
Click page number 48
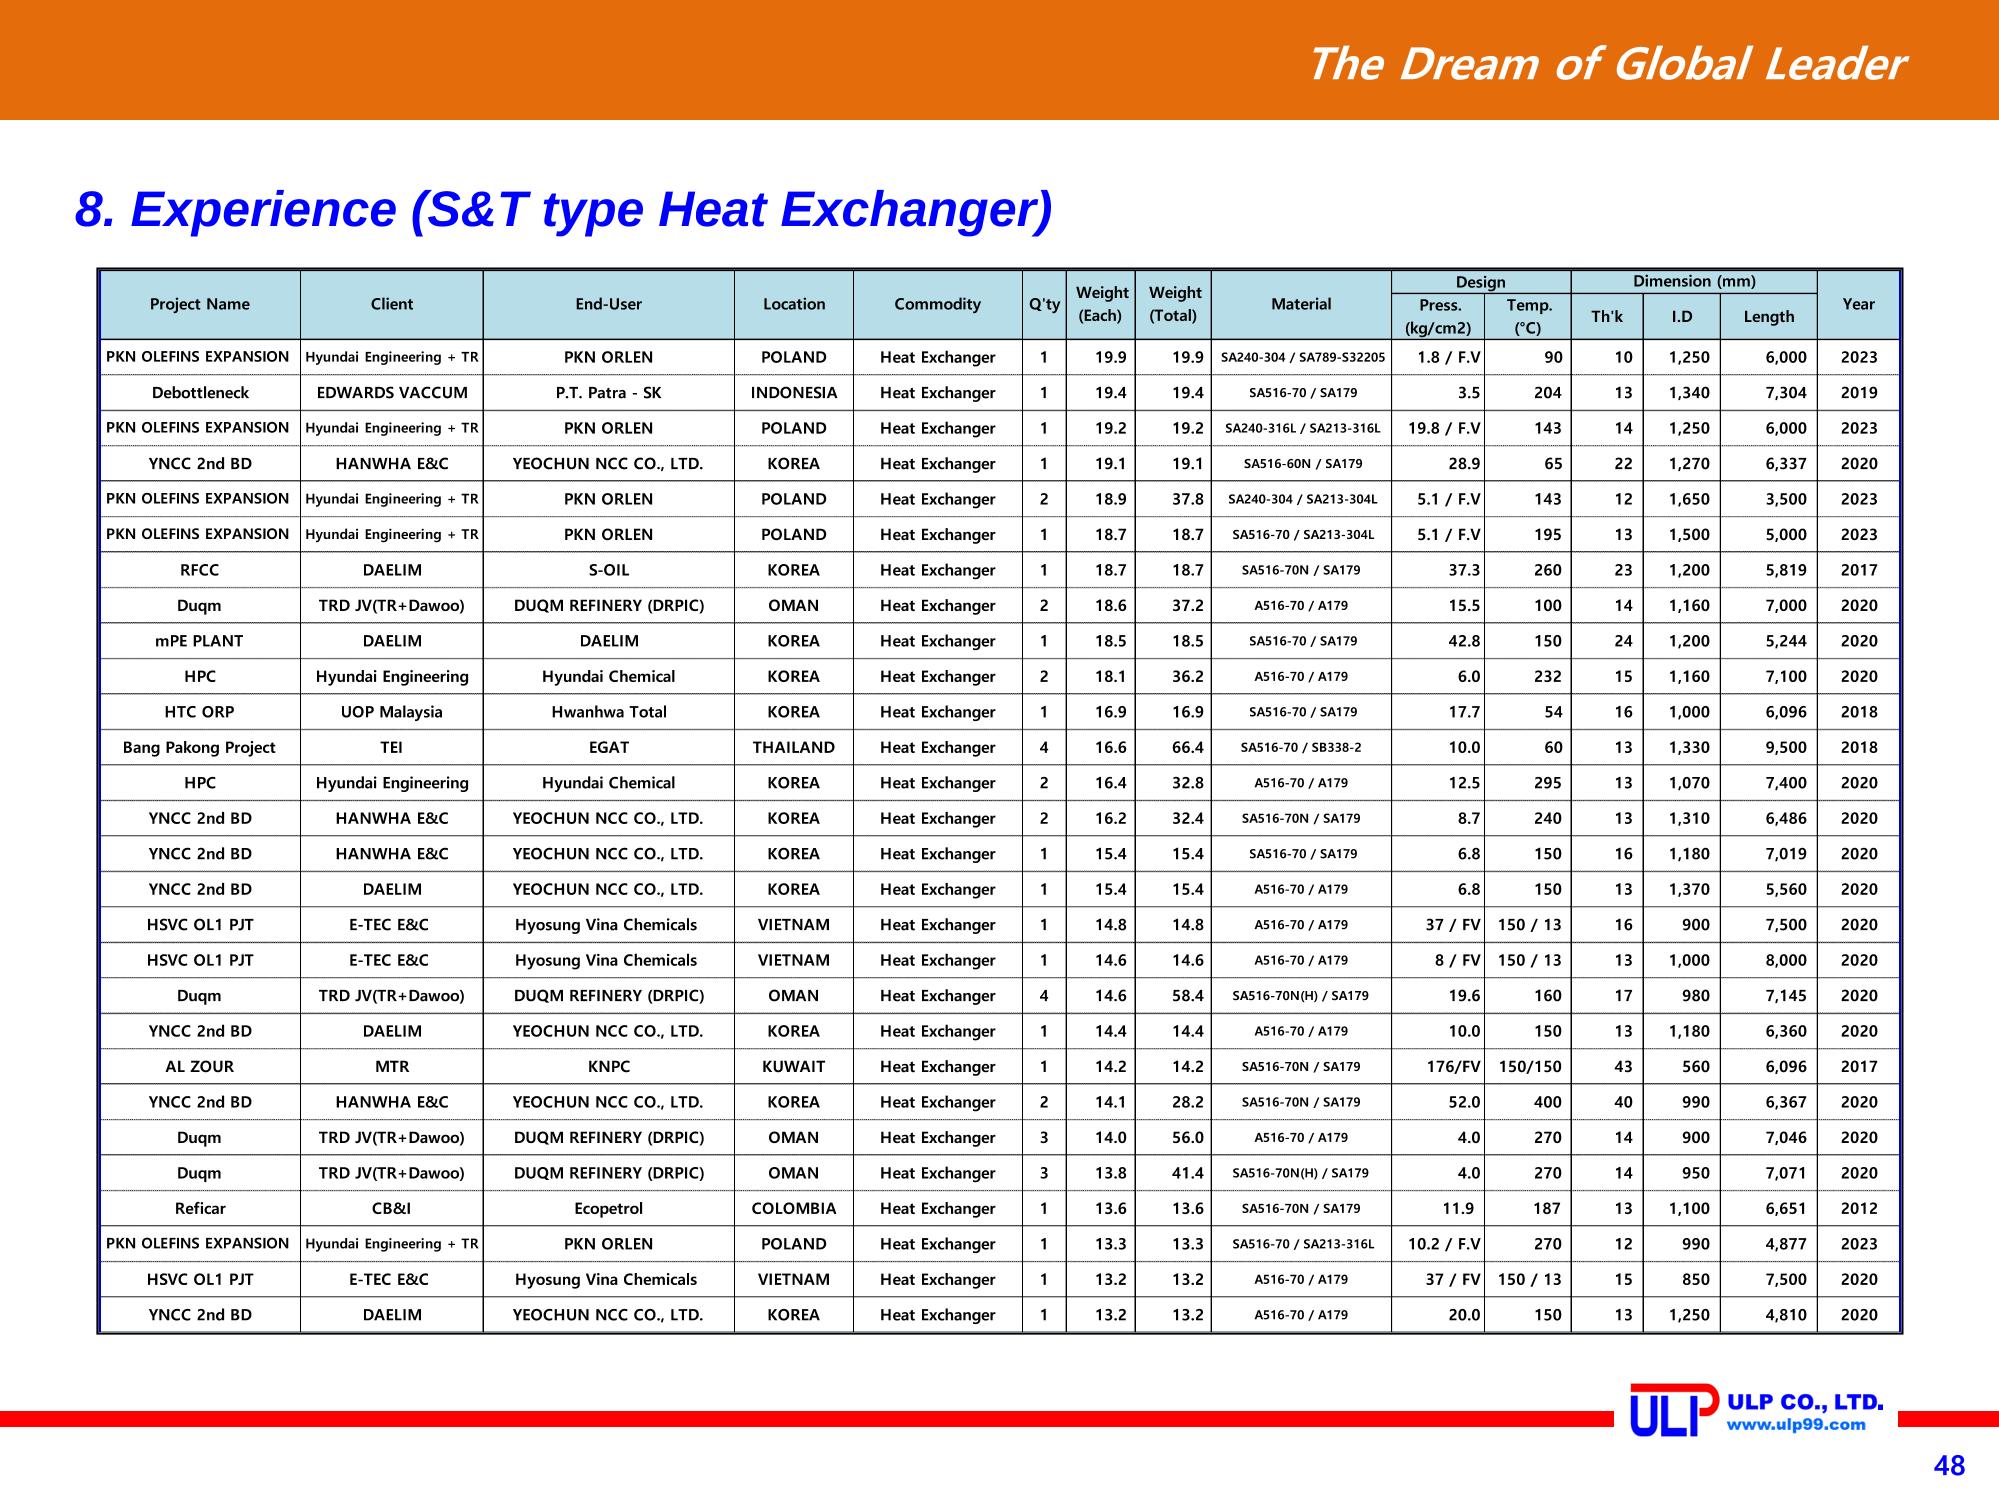click(x=1949, y=1466)
